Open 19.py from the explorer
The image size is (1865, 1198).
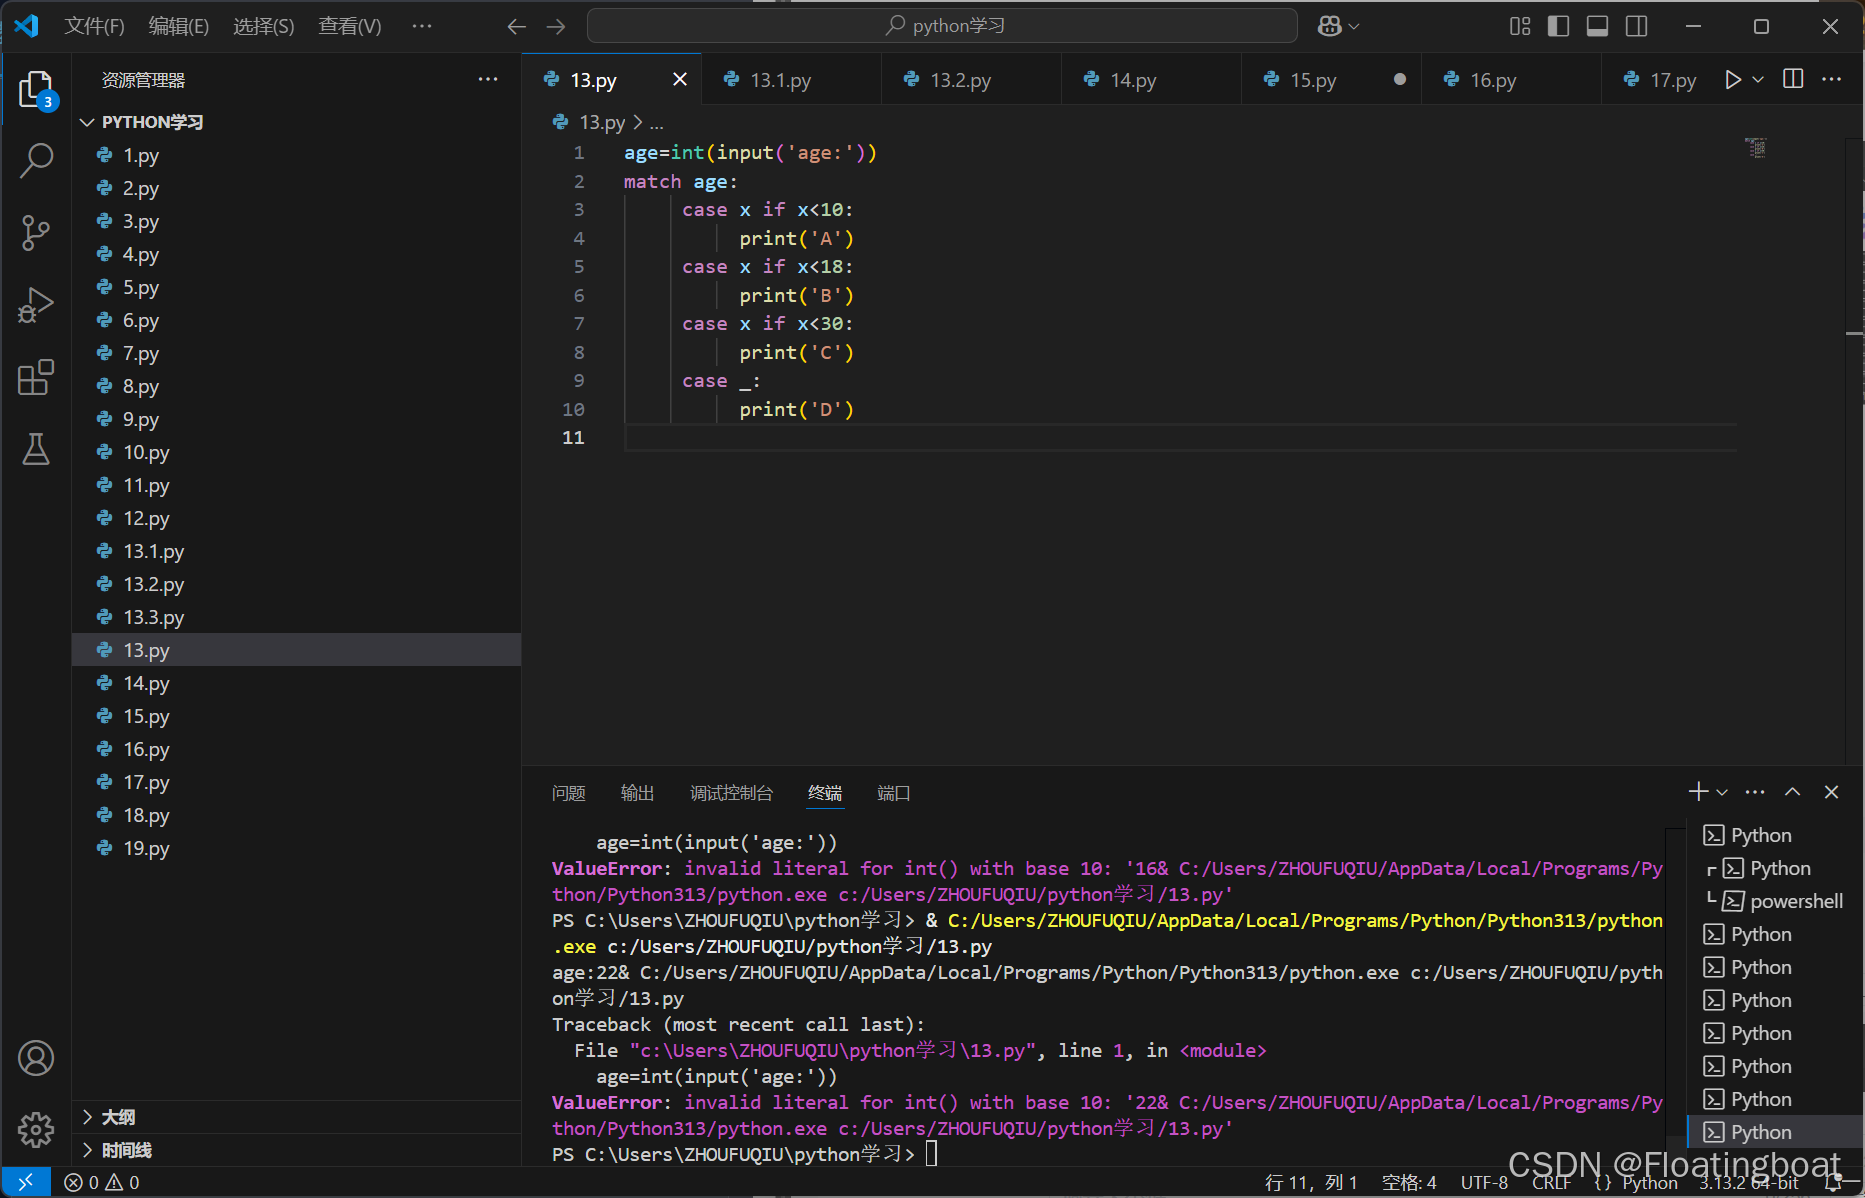146,848
